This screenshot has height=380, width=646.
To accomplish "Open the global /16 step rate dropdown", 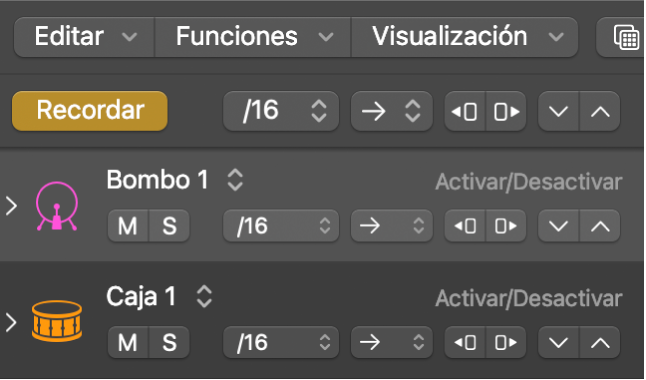I will [x=281, y=111].
